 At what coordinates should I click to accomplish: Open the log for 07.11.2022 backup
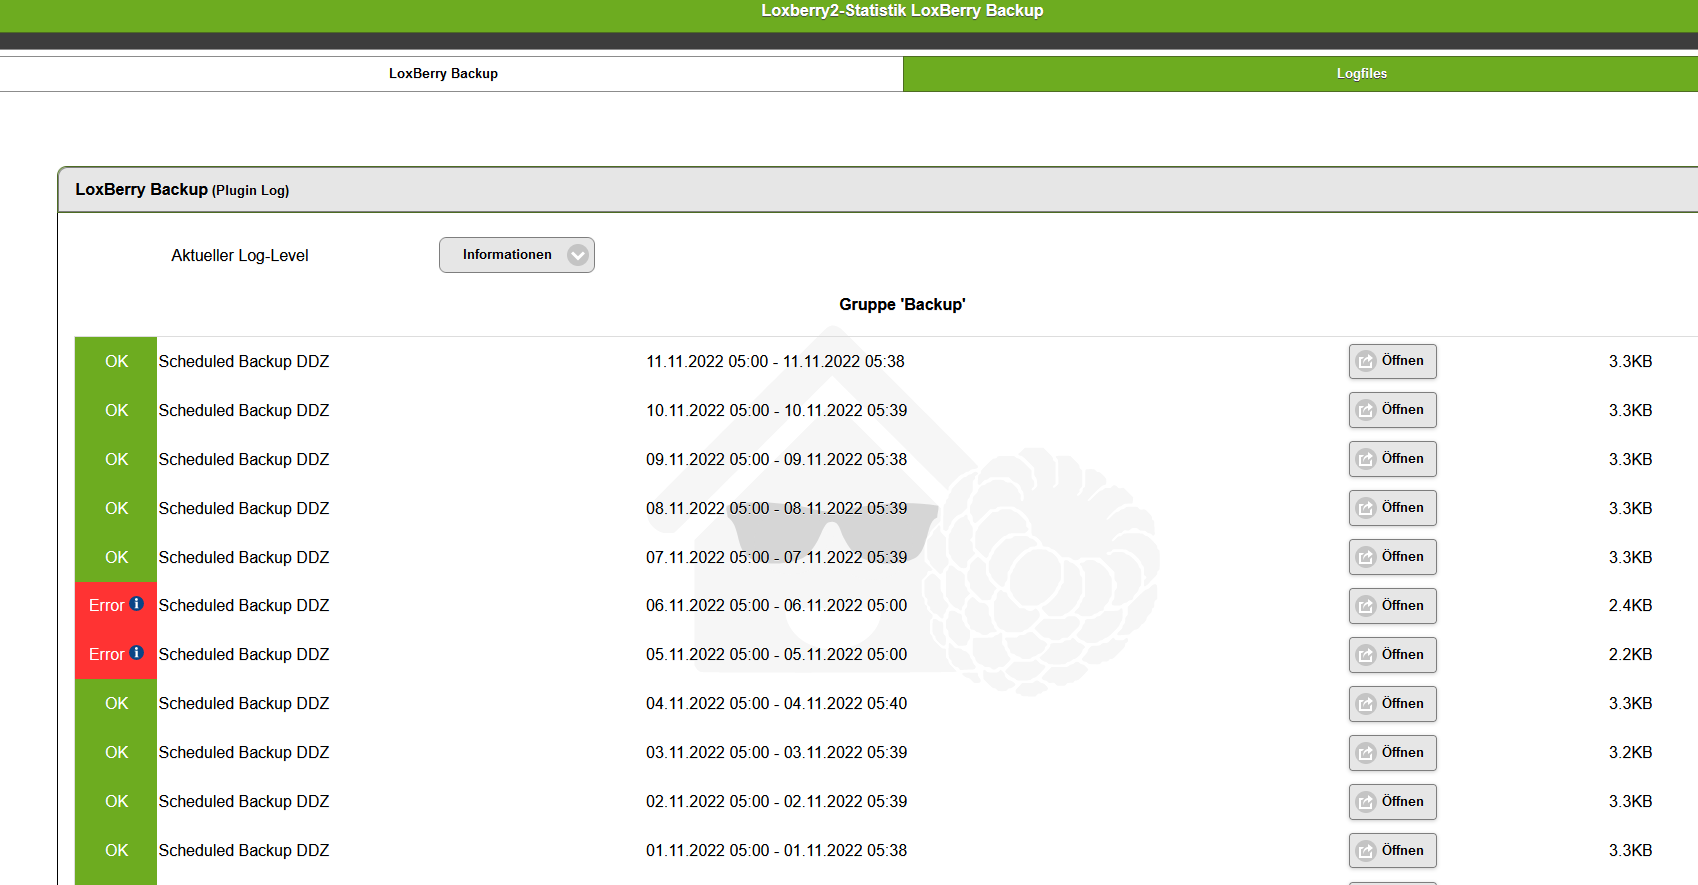pyautogui.click(x=1392, y=557)
